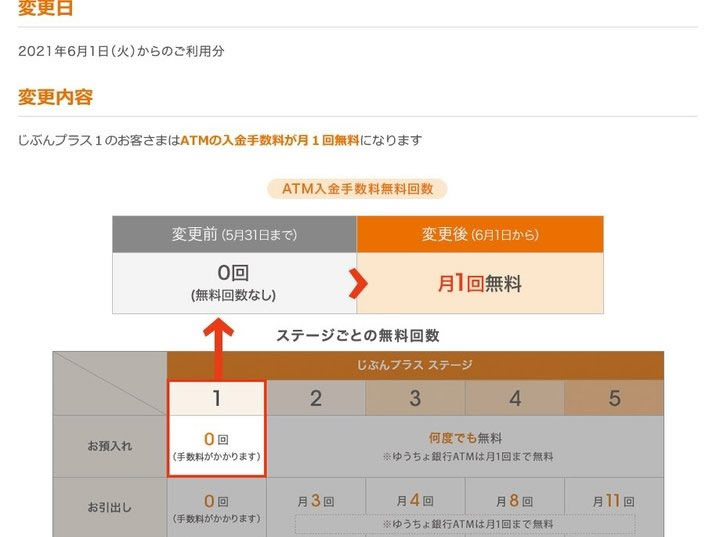
Task: Click the 0回 (無料回数なし) cell
Action: click(x=234, y=283)
